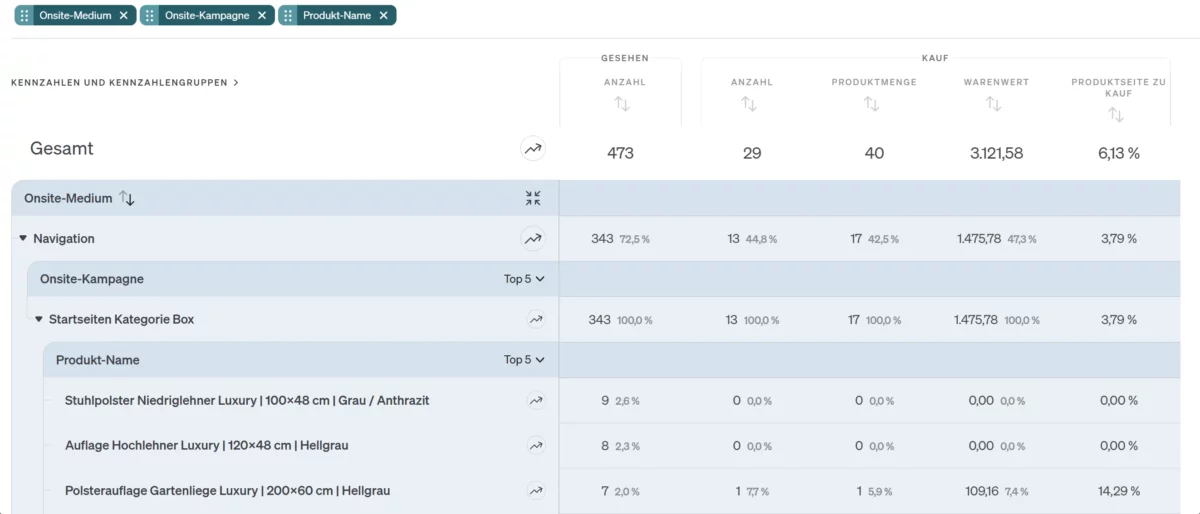
Task: Click Navigation Kauf value 13 44,8 %
Action: click(x=752, y=239)
